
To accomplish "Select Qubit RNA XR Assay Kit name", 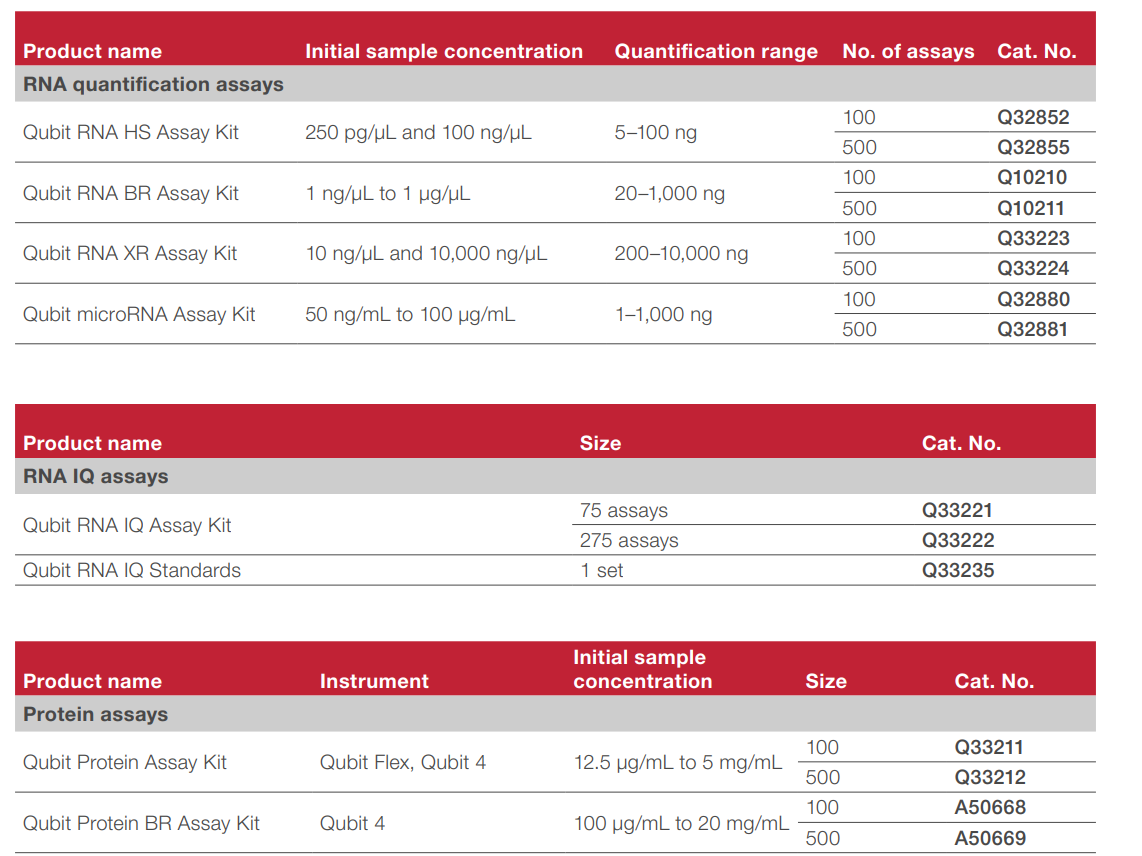I will click(130, 254).
